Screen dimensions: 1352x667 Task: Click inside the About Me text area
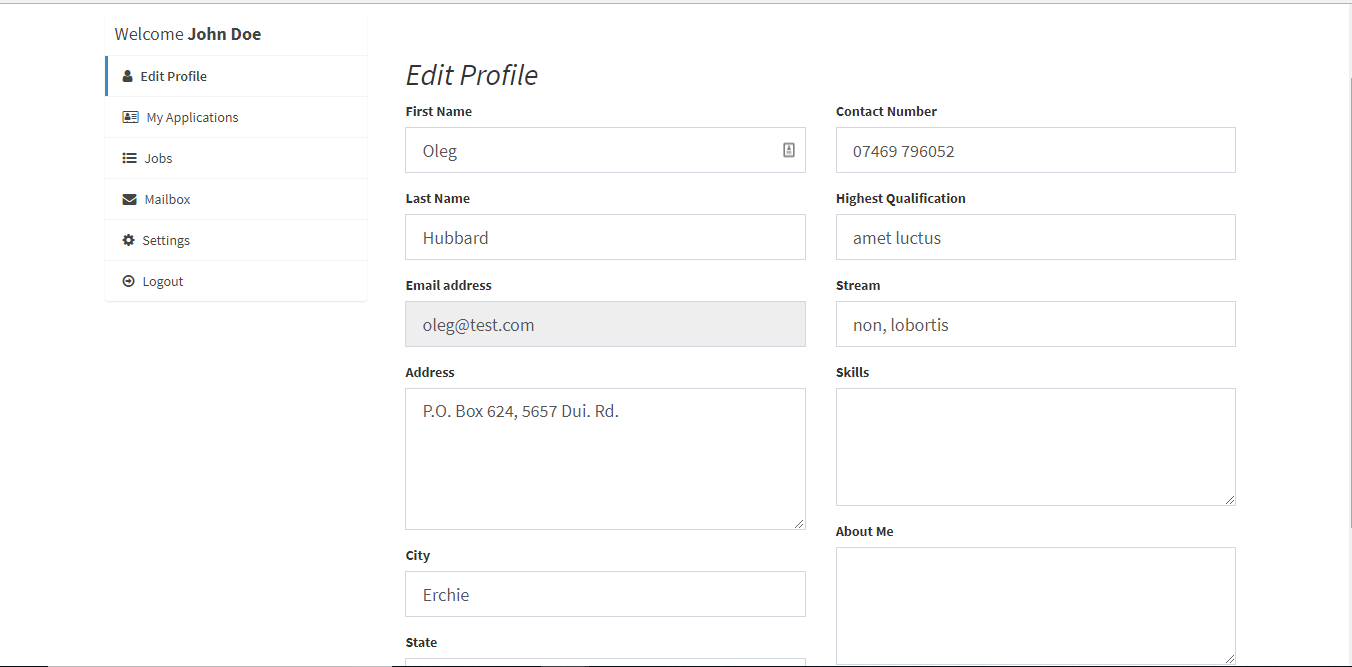pos(1035,605)
